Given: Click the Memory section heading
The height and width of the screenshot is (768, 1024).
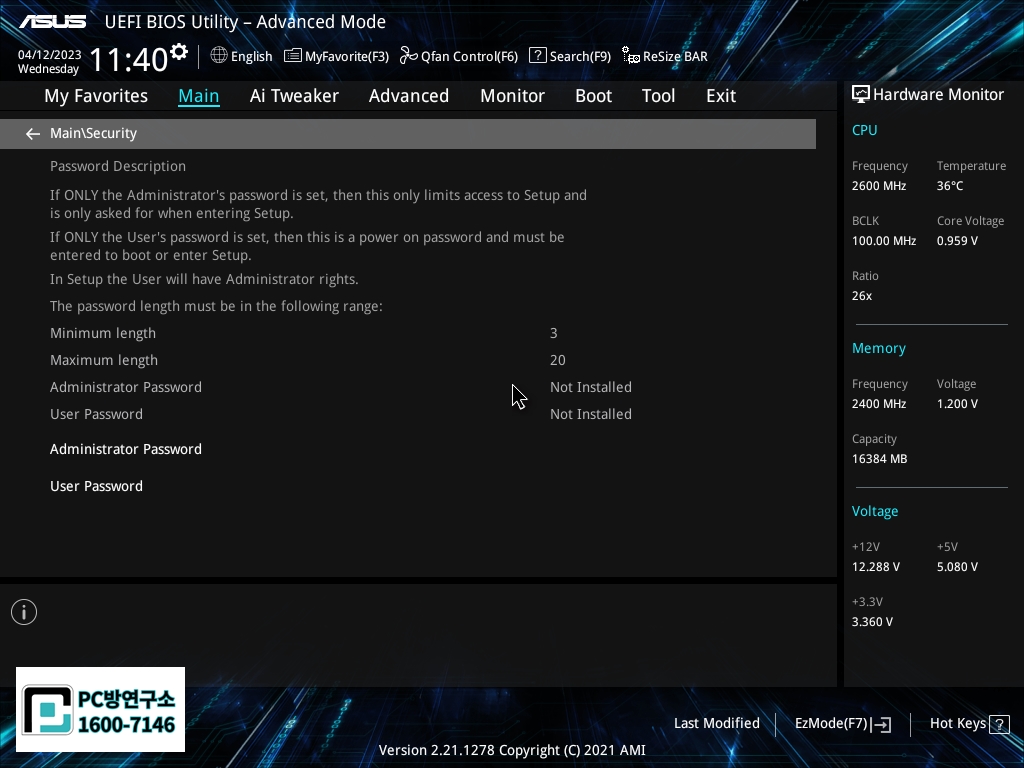Looking at the screenshot, I should [x=878, y=349].
